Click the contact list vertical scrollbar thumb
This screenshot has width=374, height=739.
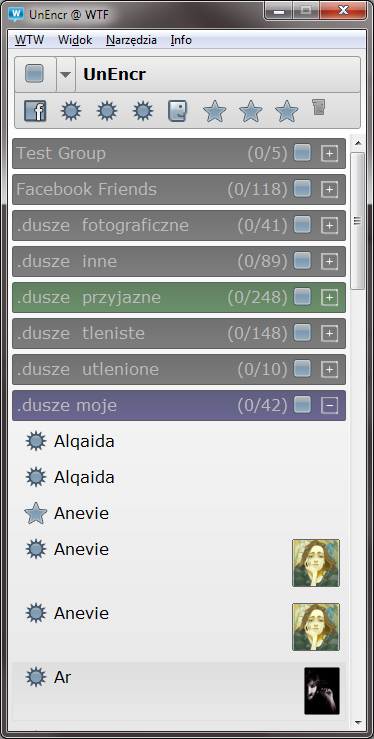coord(358,221)
